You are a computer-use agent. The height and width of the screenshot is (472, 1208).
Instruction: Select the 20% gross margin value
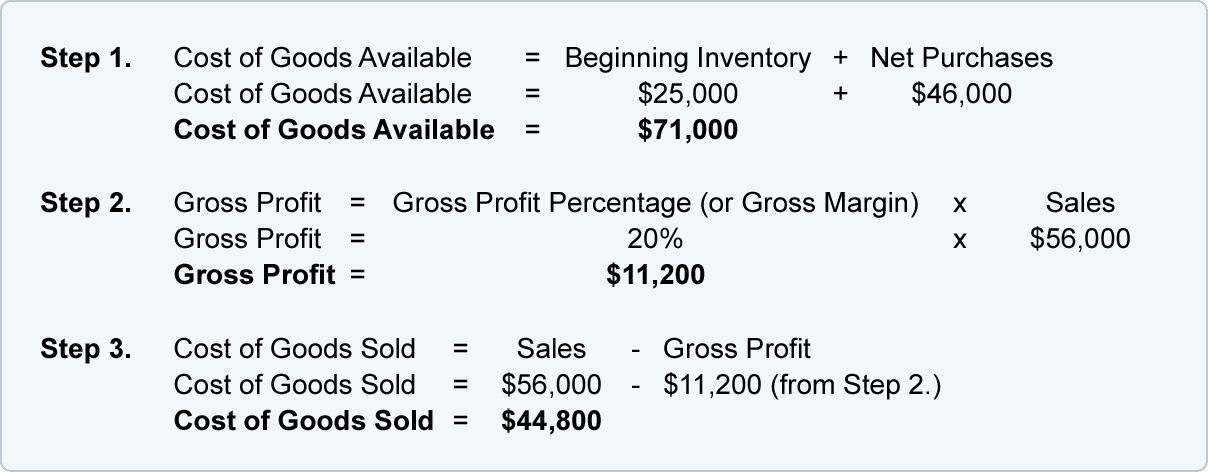[656, 240]
